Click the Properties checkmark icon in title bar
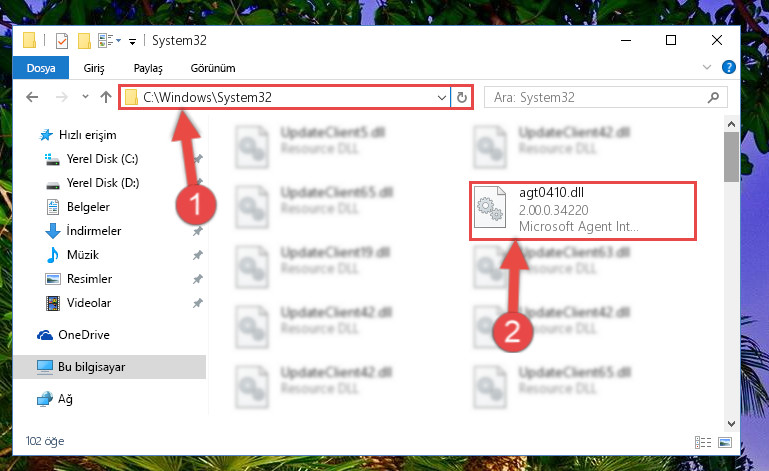 [62, 41]
